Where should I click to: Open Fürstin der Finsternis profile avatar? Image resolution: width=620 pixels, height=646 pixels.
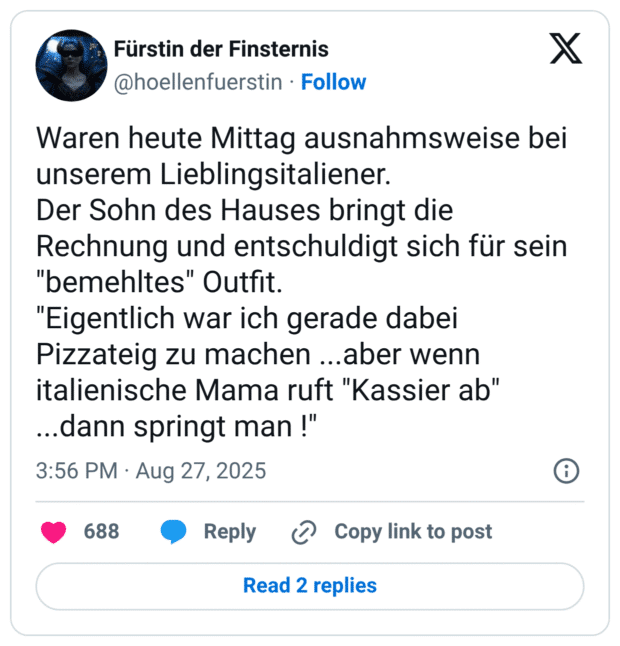tap(71, 65)
